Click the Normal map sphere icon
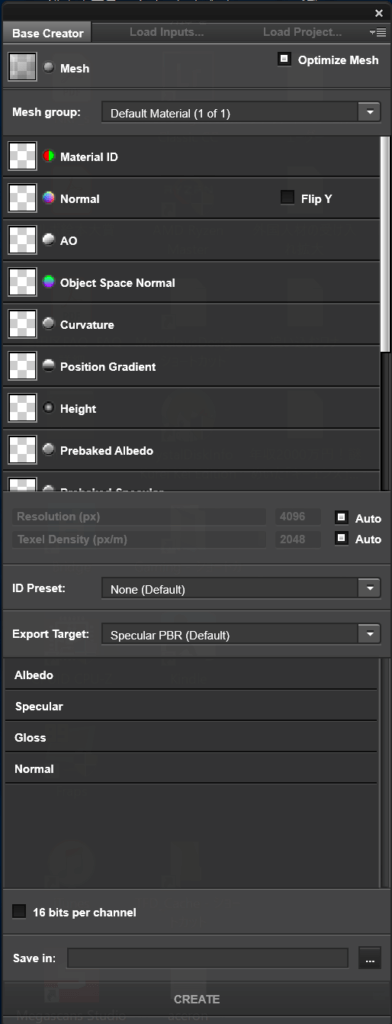The width and height of the screenshot is (392, 1024). (x=48, y=199)
